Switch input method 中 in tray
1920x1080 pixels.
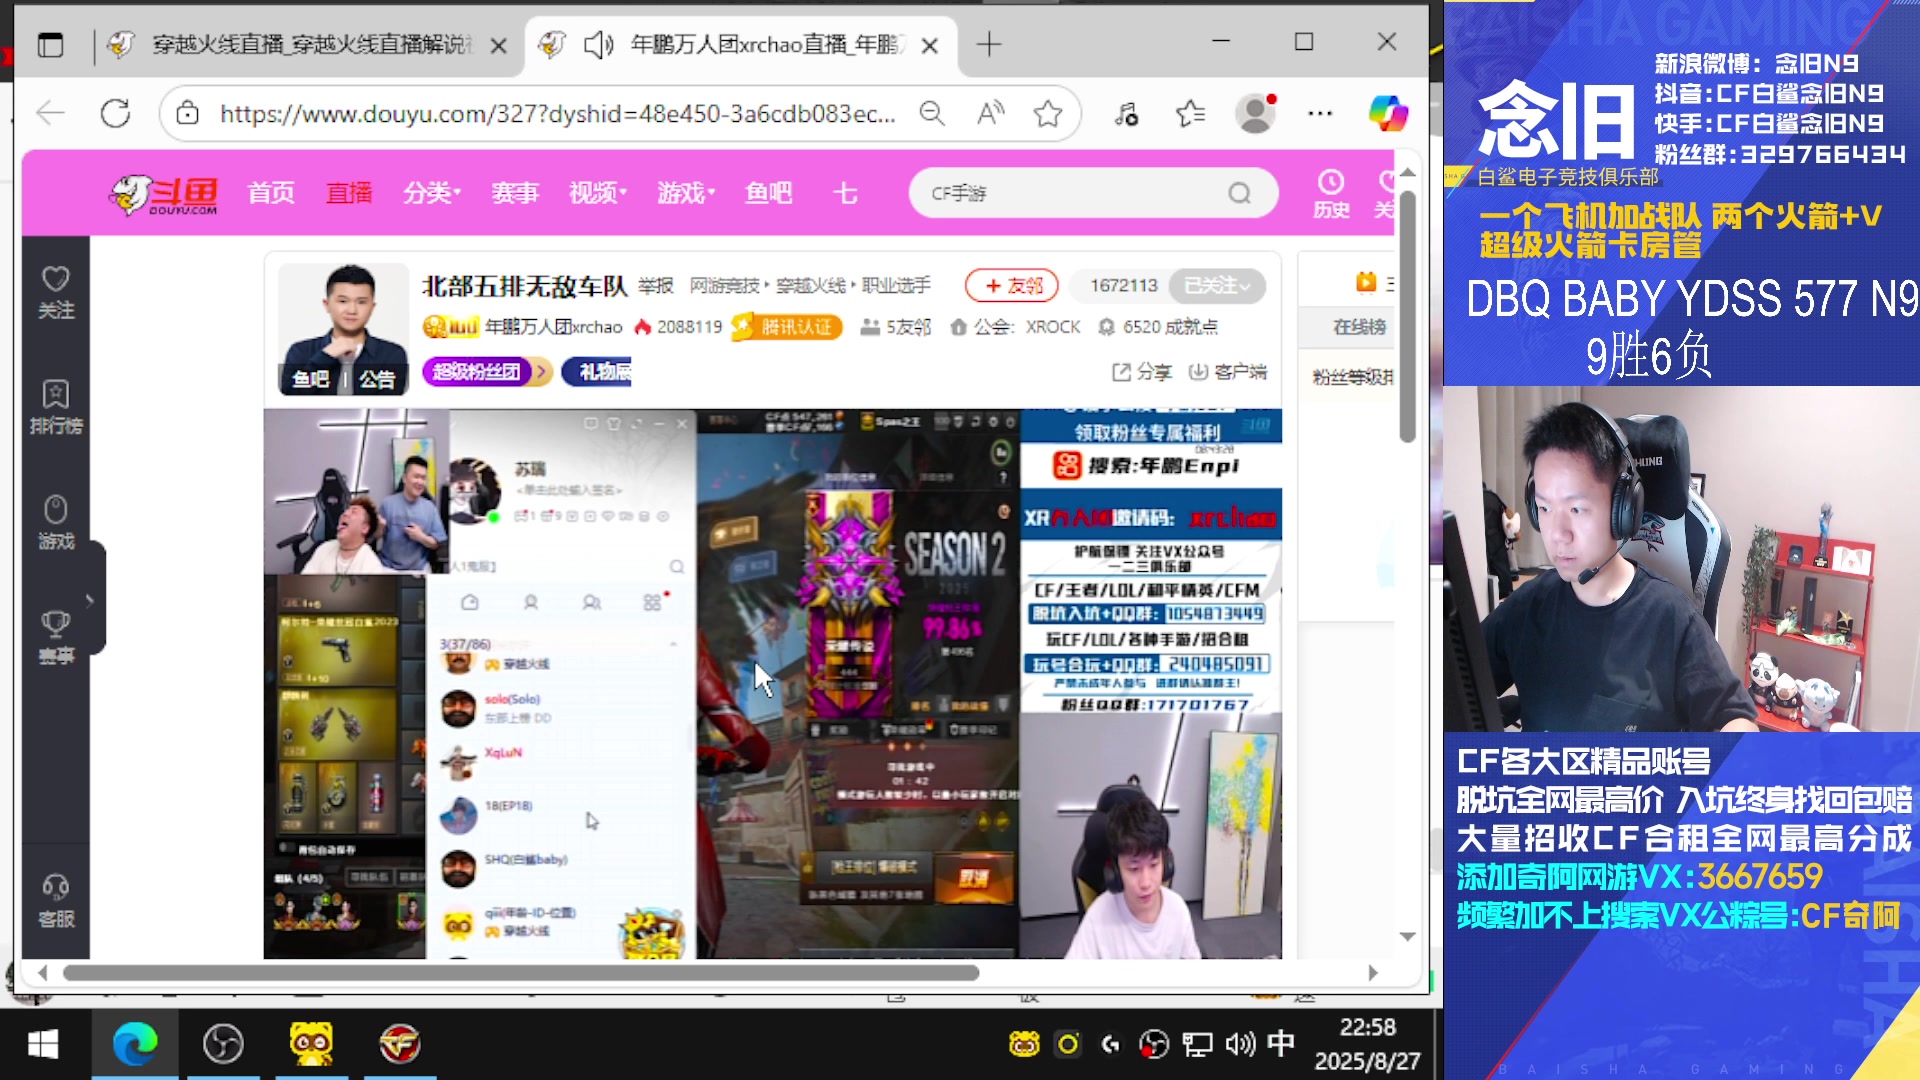tap(1281, 1044)
